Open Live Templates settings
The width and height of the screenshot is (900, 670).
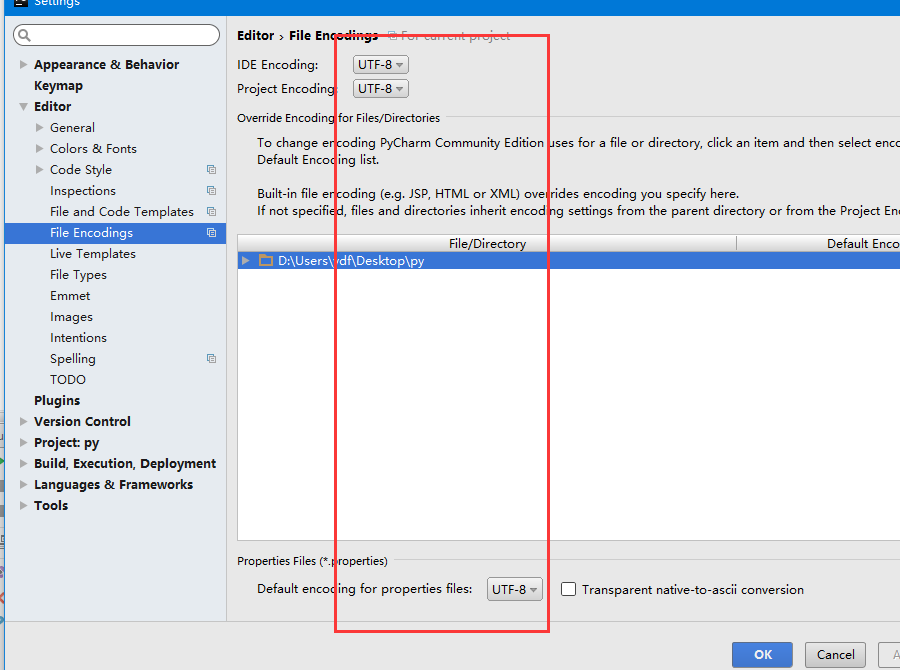click(92, 254)
